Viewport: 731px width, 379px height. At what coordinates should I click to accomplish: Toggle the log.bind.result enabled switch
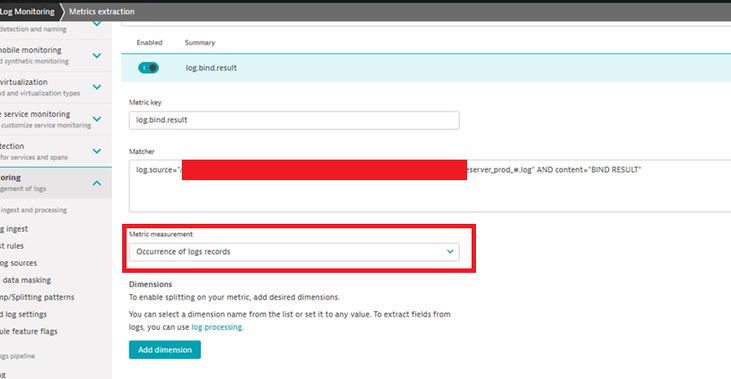(x=148, y=68)
